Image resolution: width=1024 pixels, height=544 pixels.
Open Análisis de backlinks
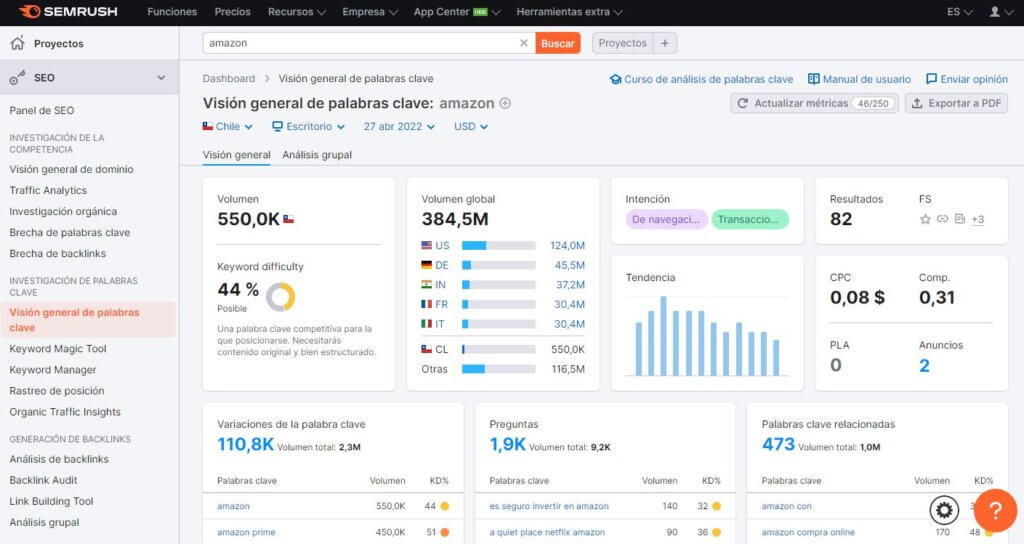59,459
